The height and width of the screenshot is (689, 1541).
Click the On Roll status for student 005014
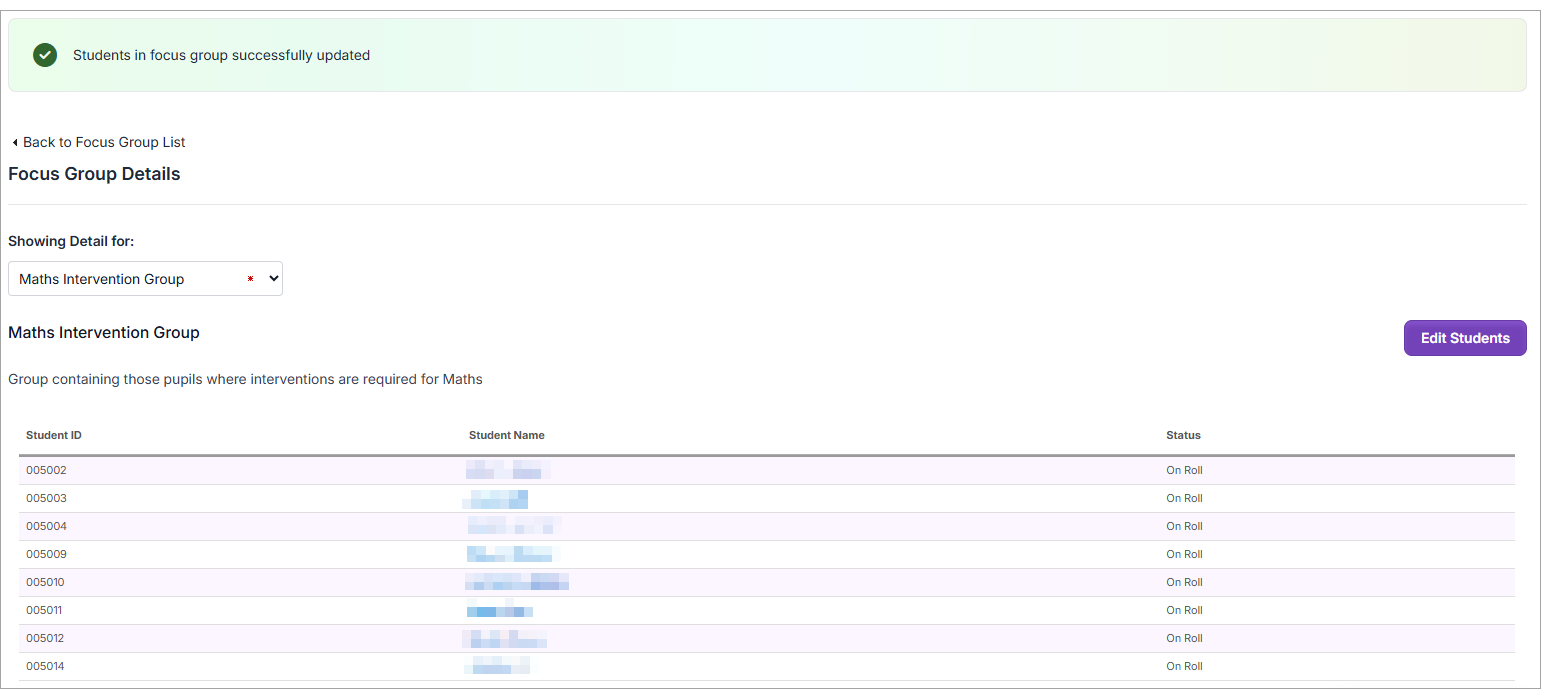(x=1184, y=666)
